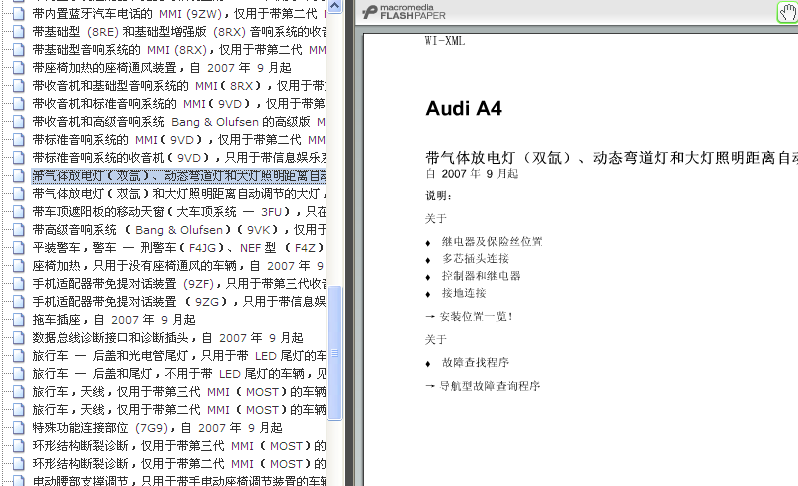This screenshot has height=486, width=798.
Task: Select 环形结构断裂诊断,仅用于带第二代 MMI
Action: click(179, 464)
